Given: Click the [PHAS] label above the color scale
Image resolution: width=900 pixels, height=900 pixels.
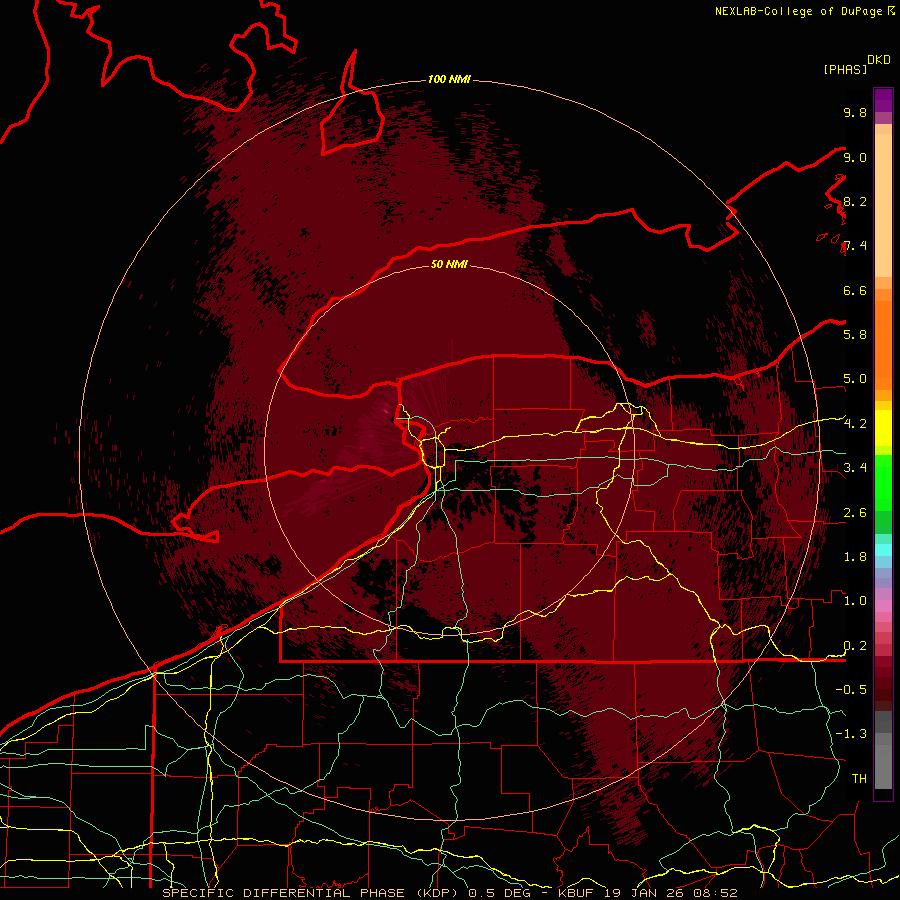Looking at the screenshot, I should pyautogui.click(x=845, y=70).
